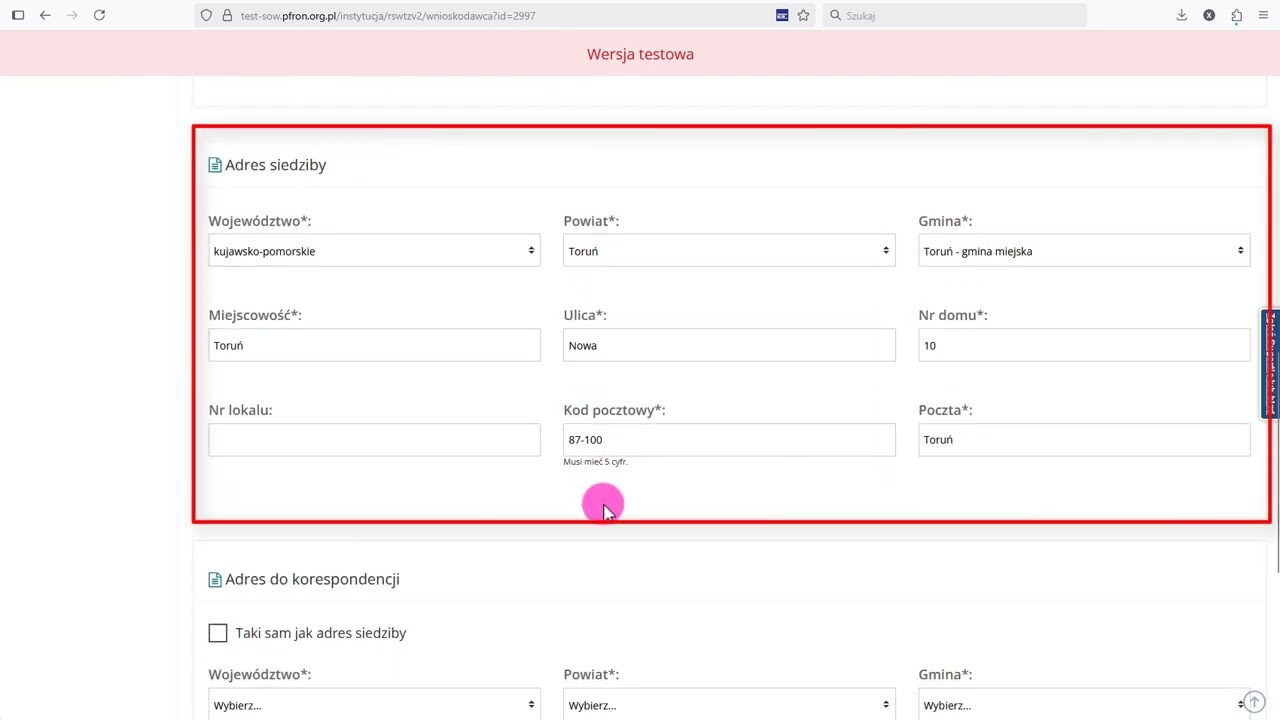Click the 'Wersja testowa' banner text
The height and width of the screenshot is (720, 1280).
[640, 54]
